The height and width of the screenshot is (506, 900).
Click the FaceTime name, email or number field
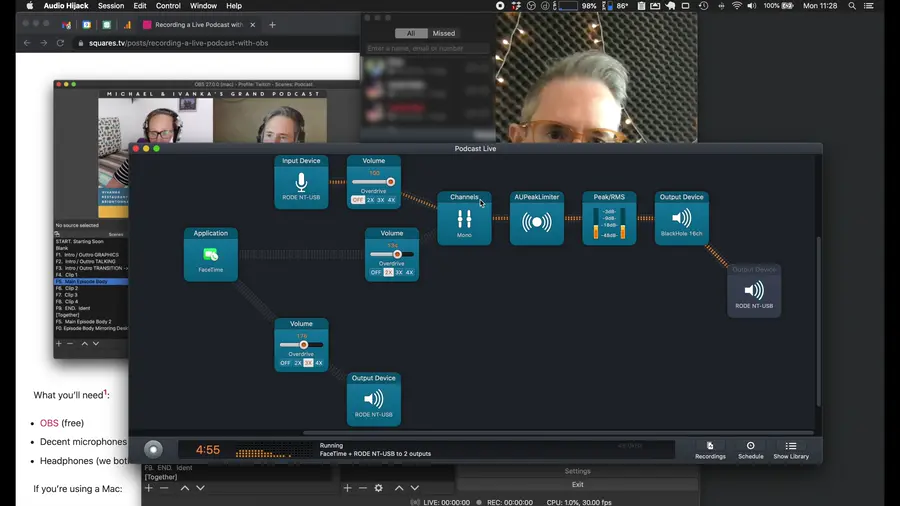[428, 48]
